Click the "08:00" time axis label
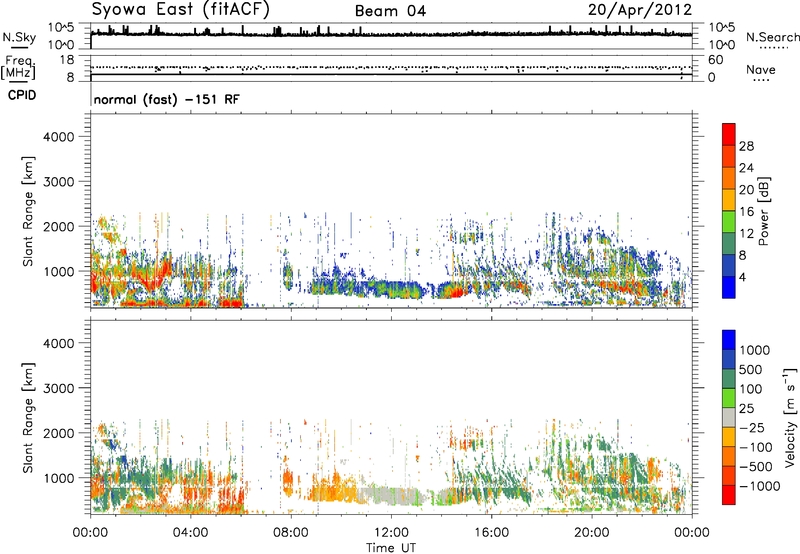The height and width of the screenshot is (554, 800). [x=291, y=533]
